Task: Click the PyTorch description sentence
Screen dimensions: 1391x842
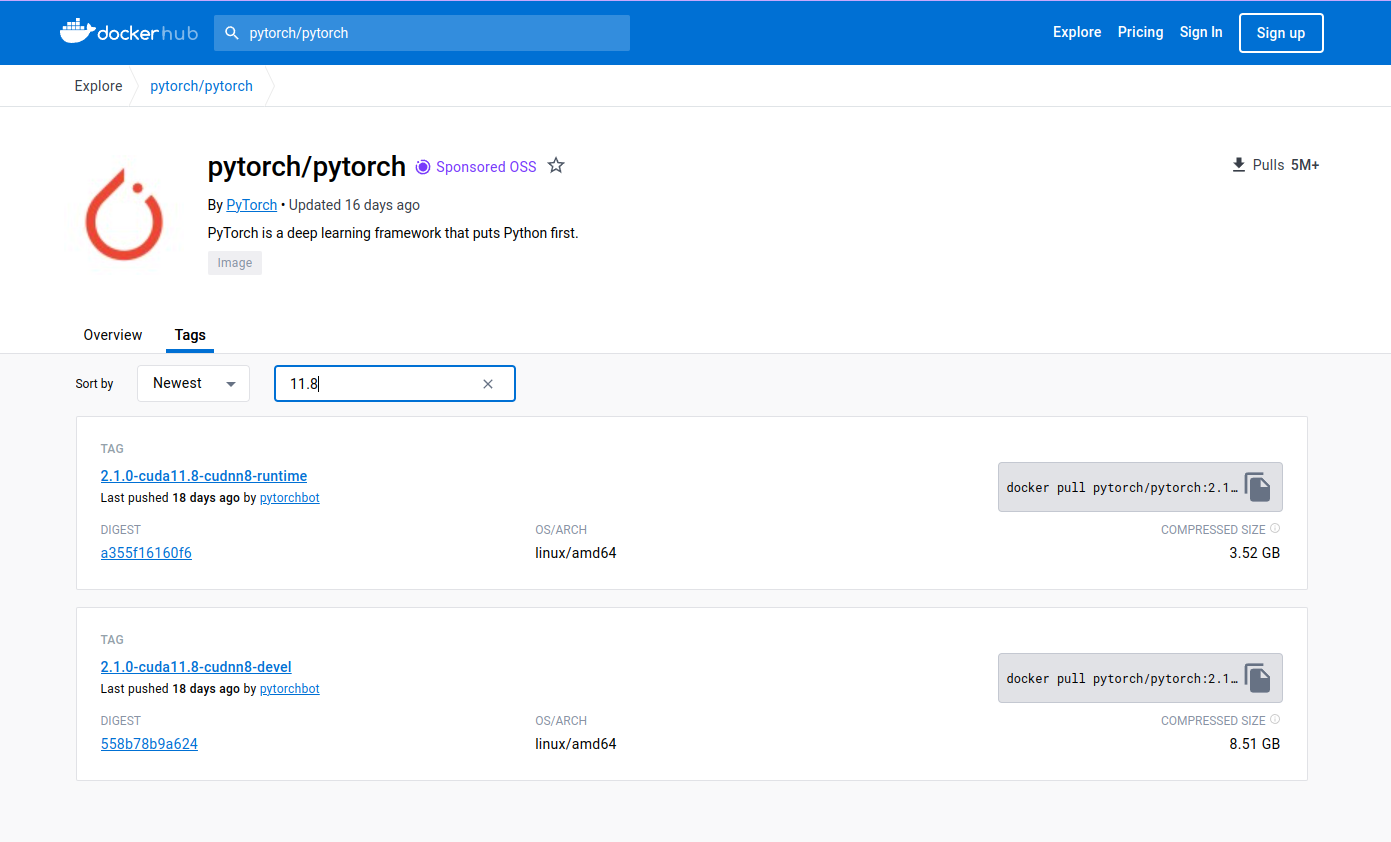Action: 393,233
